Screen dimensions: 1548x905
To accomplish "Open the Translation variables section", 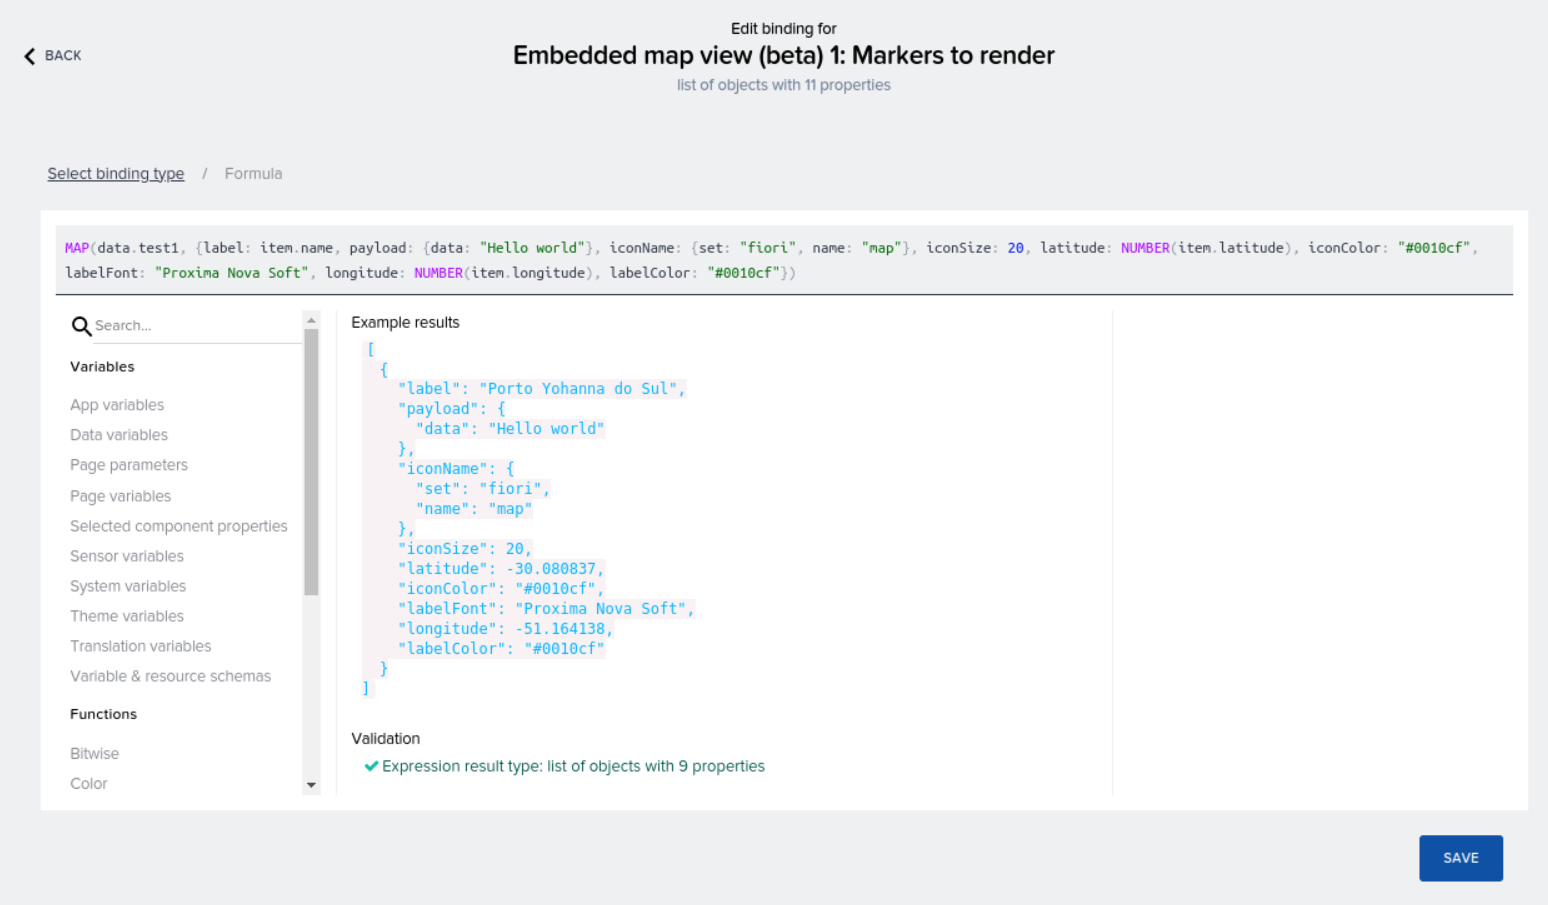I will click(140, 645).
